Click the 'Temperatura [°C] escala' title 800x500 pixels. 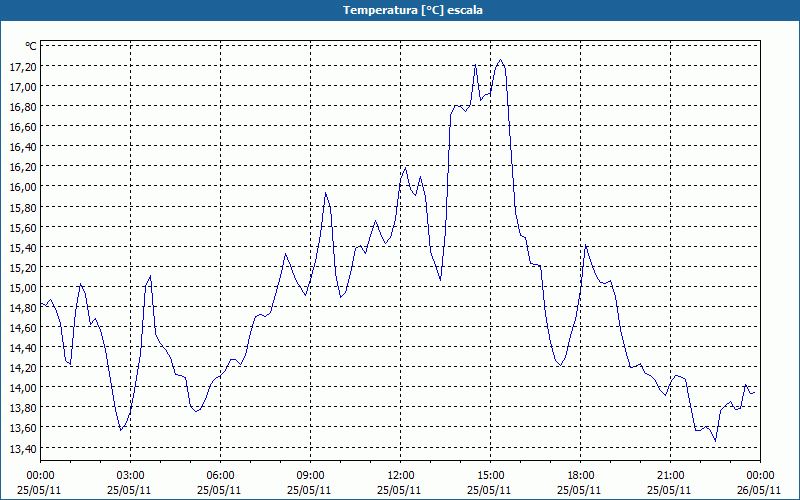(x=412, y=10)
